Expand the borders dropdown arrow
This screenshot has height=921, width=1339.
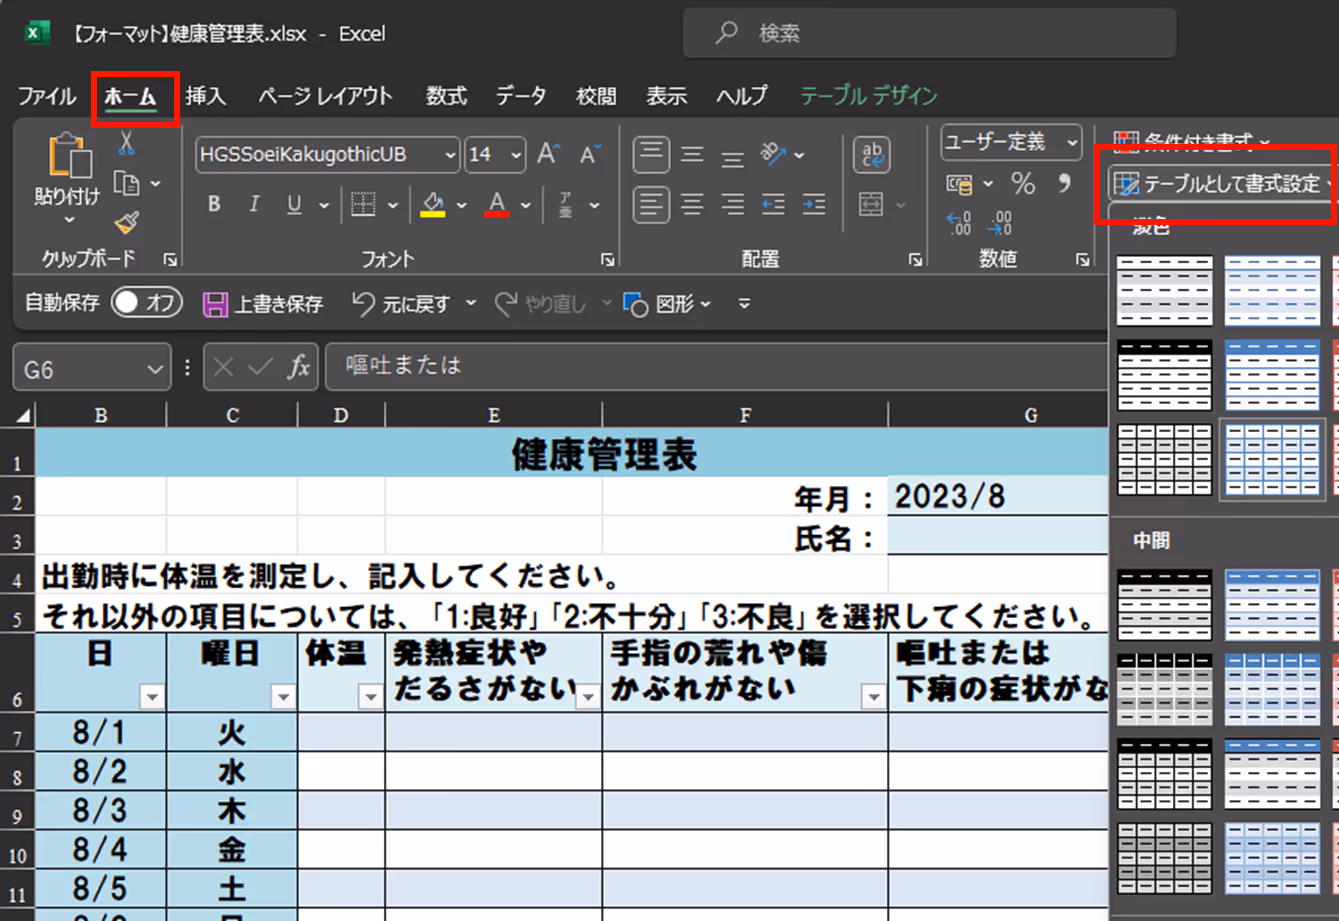(393, 206)
